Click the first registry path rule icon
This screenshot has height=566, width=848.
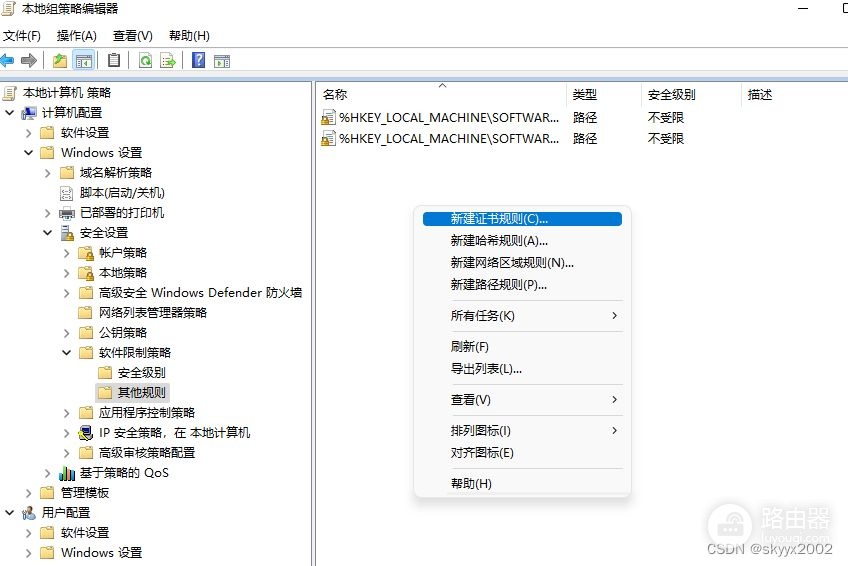(328, 117)
